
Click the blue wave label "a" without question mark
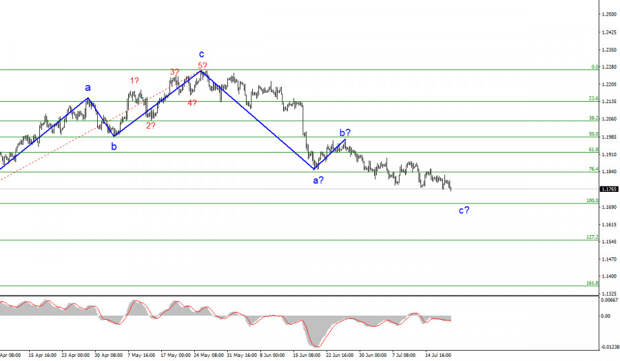pos(88,88)
